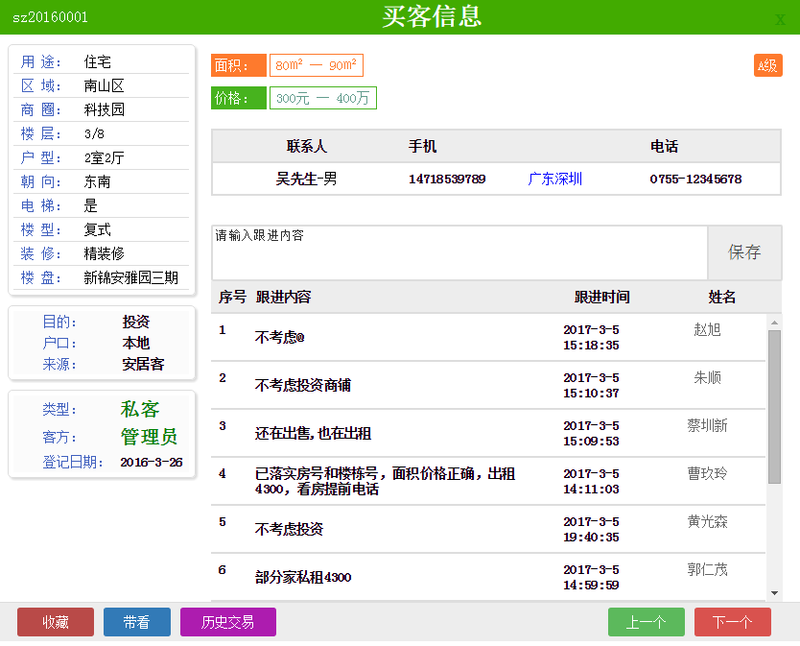Click the 楼盘 value 新锦安雅园三期
This screenshot has height=646, width=800.
131,278
